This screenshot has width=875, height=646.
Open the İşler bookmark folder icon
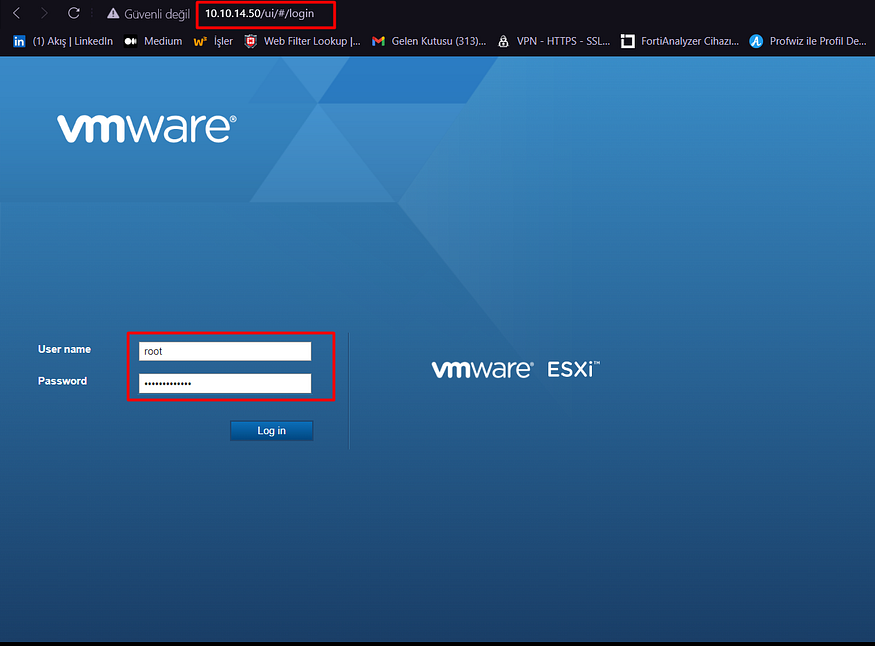click(x=200, y=41)
